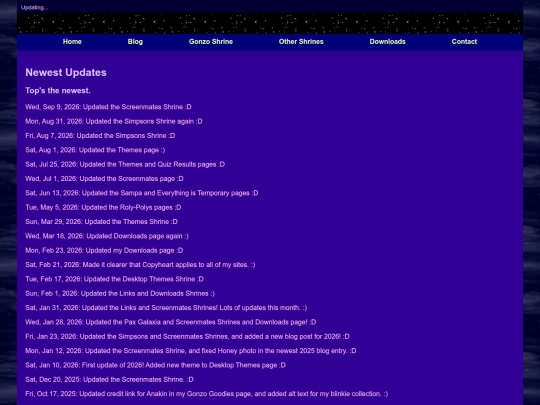
Task: Open the Gonzo Shrine menu item
Action: (211, 42)
